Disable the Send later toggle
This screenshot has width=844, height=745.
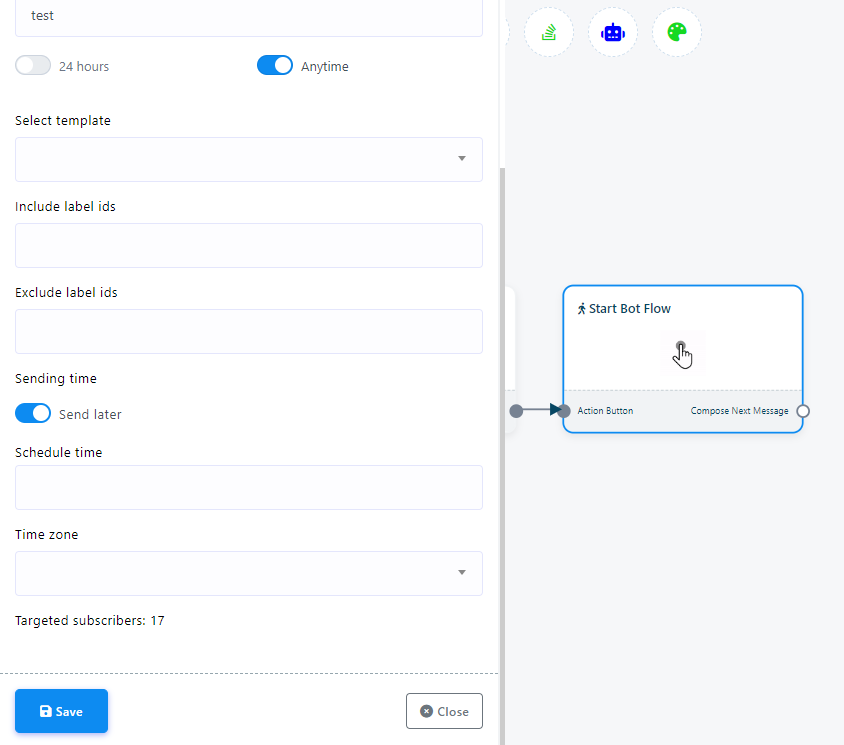[33, 413]
